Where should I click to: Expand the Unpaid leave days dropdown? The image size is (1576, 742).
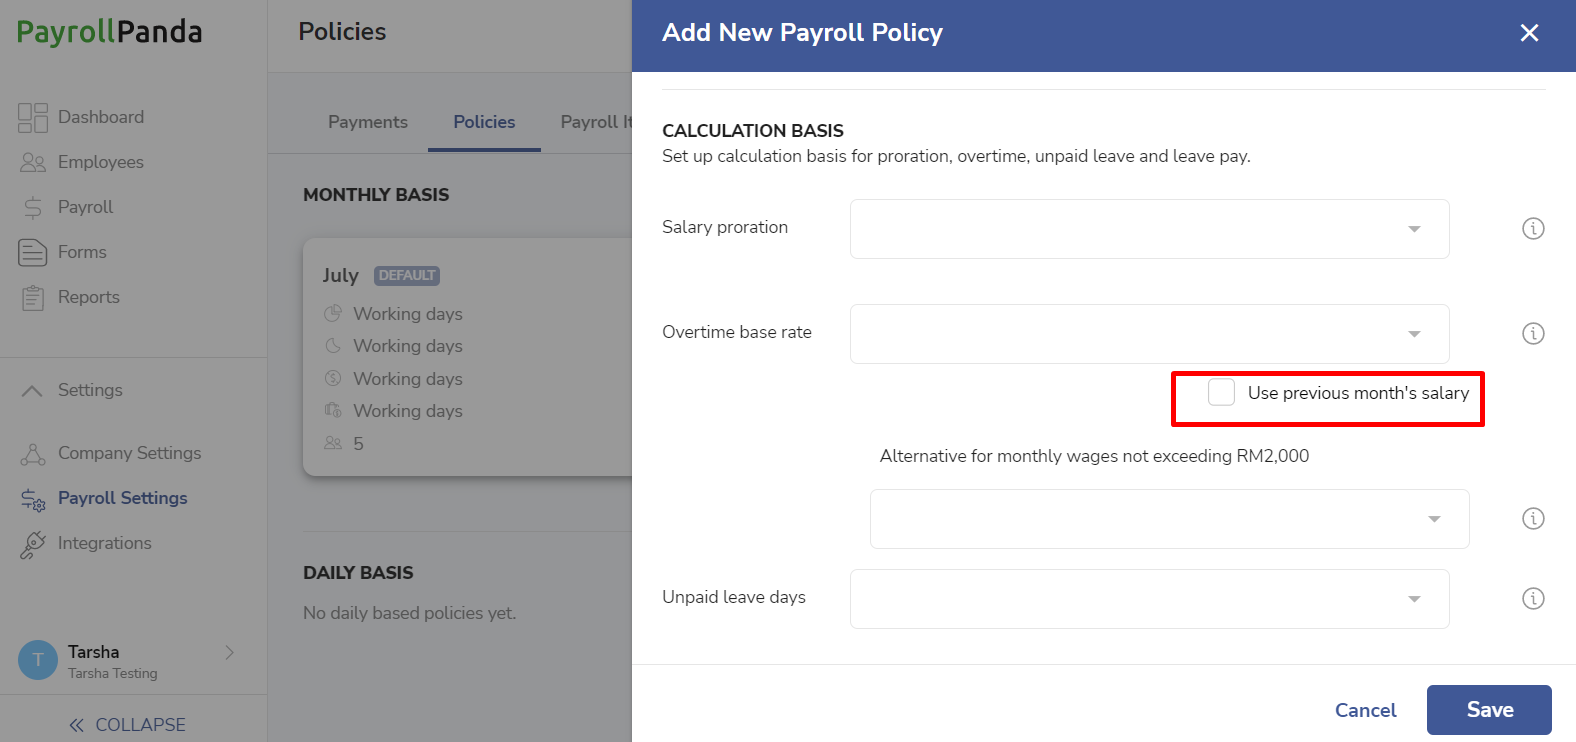tap(1149, 599)
